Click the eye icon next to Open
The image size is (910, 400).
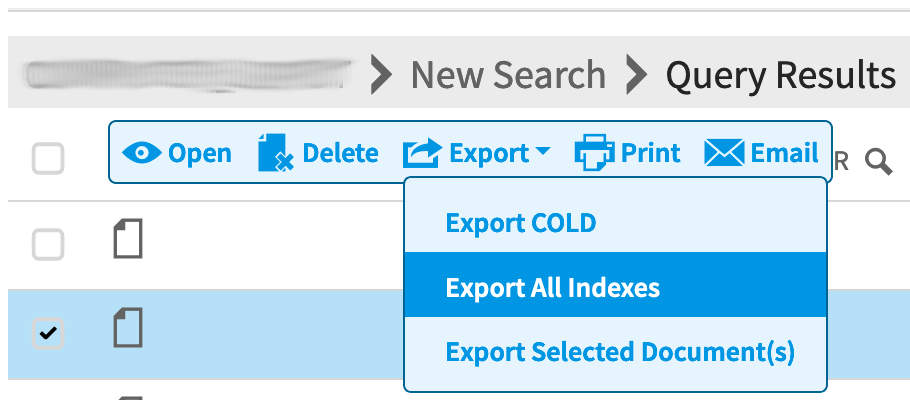(142, 153)
